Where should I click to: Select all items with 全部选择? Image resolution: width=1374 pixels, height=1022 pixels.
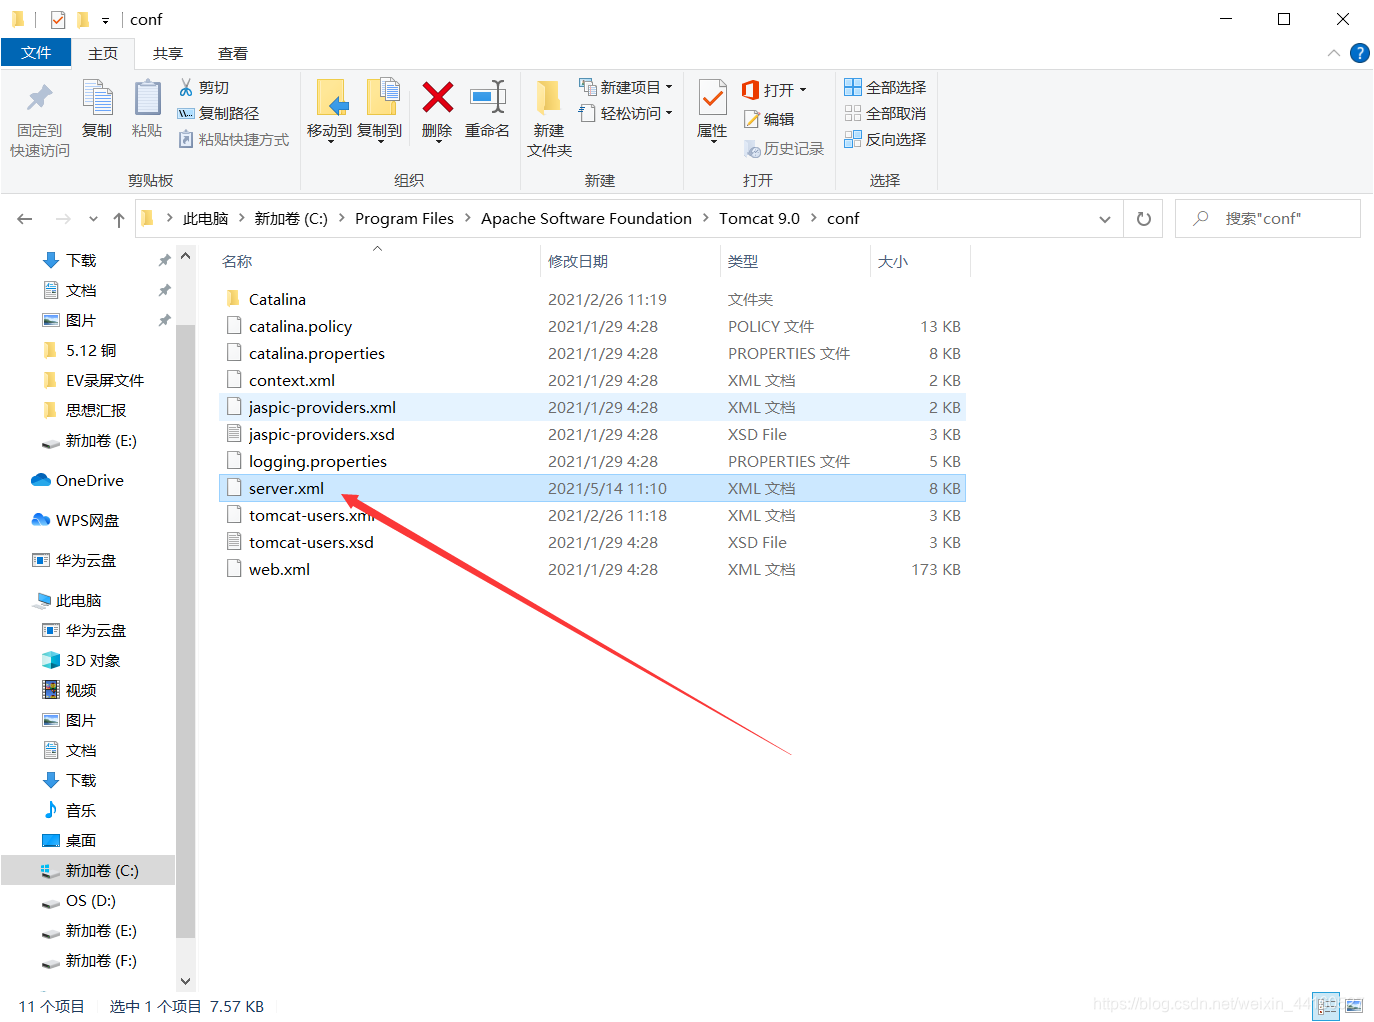click(885, 88)
